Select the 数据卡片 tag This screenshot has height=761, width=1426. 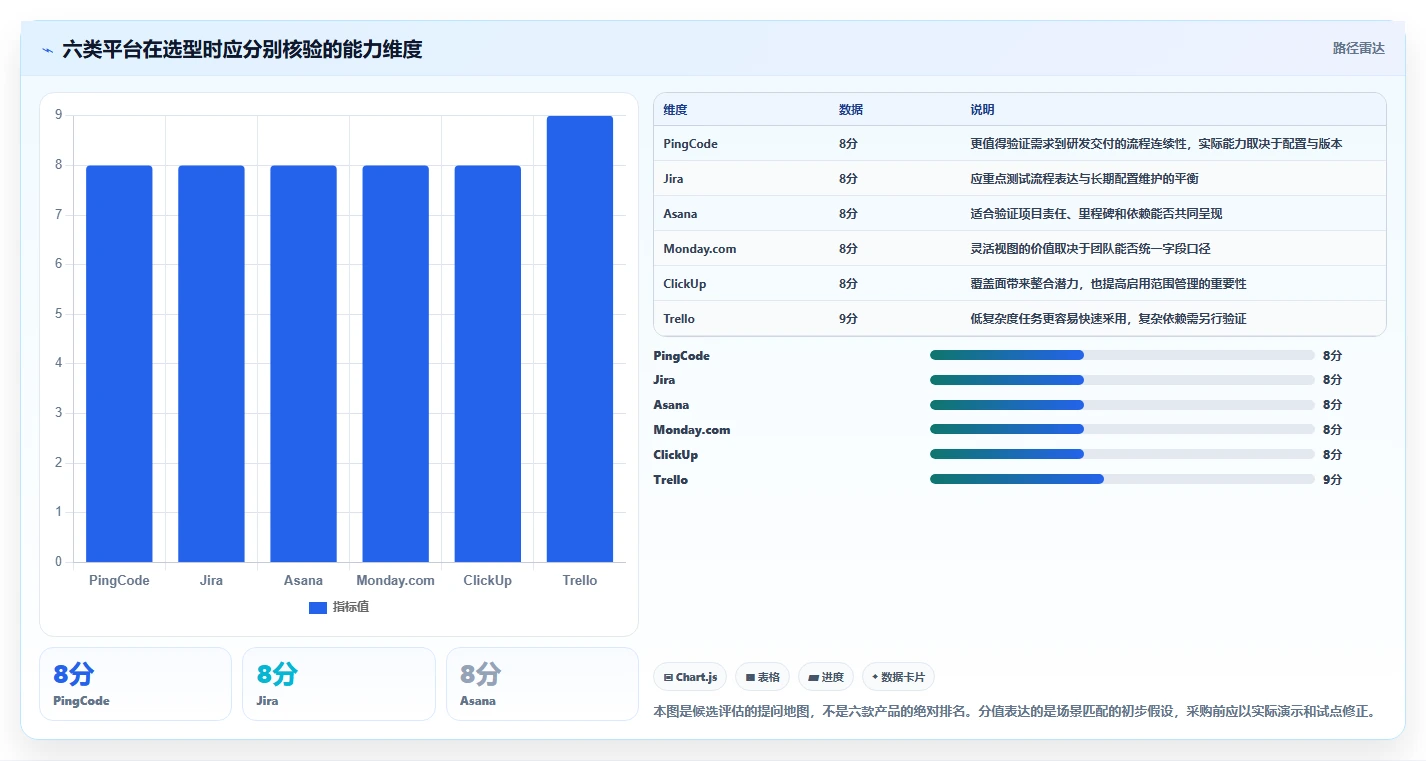click(898, 677)
